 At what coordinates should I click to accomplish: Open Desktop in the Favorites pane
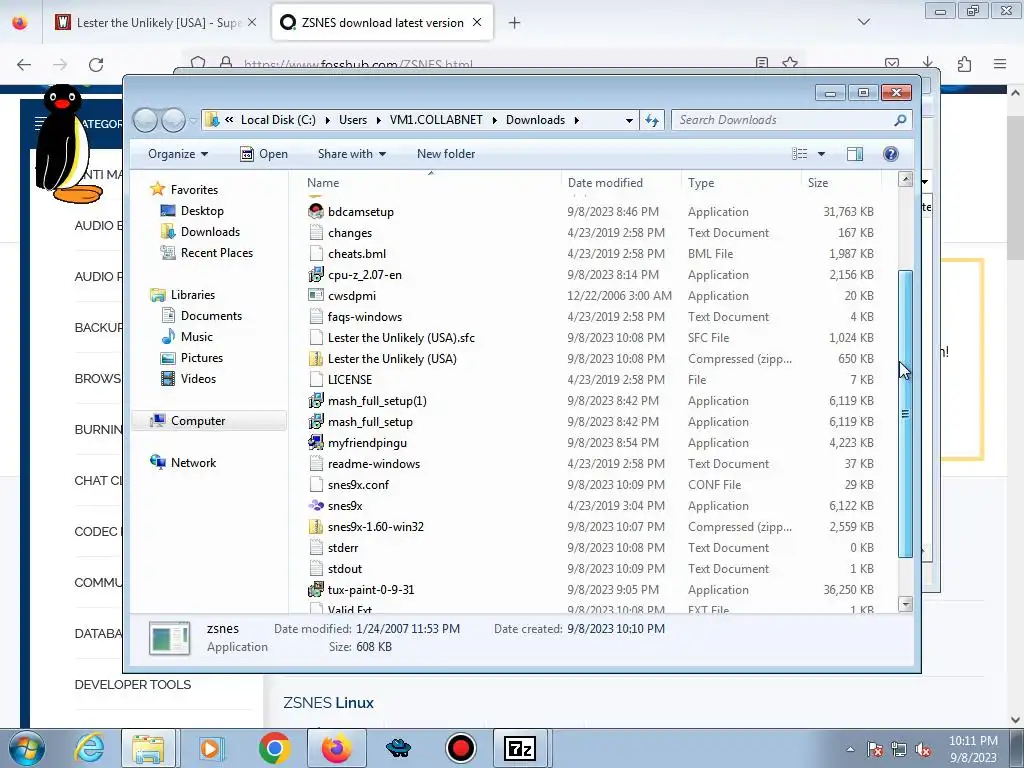point(202,211)
